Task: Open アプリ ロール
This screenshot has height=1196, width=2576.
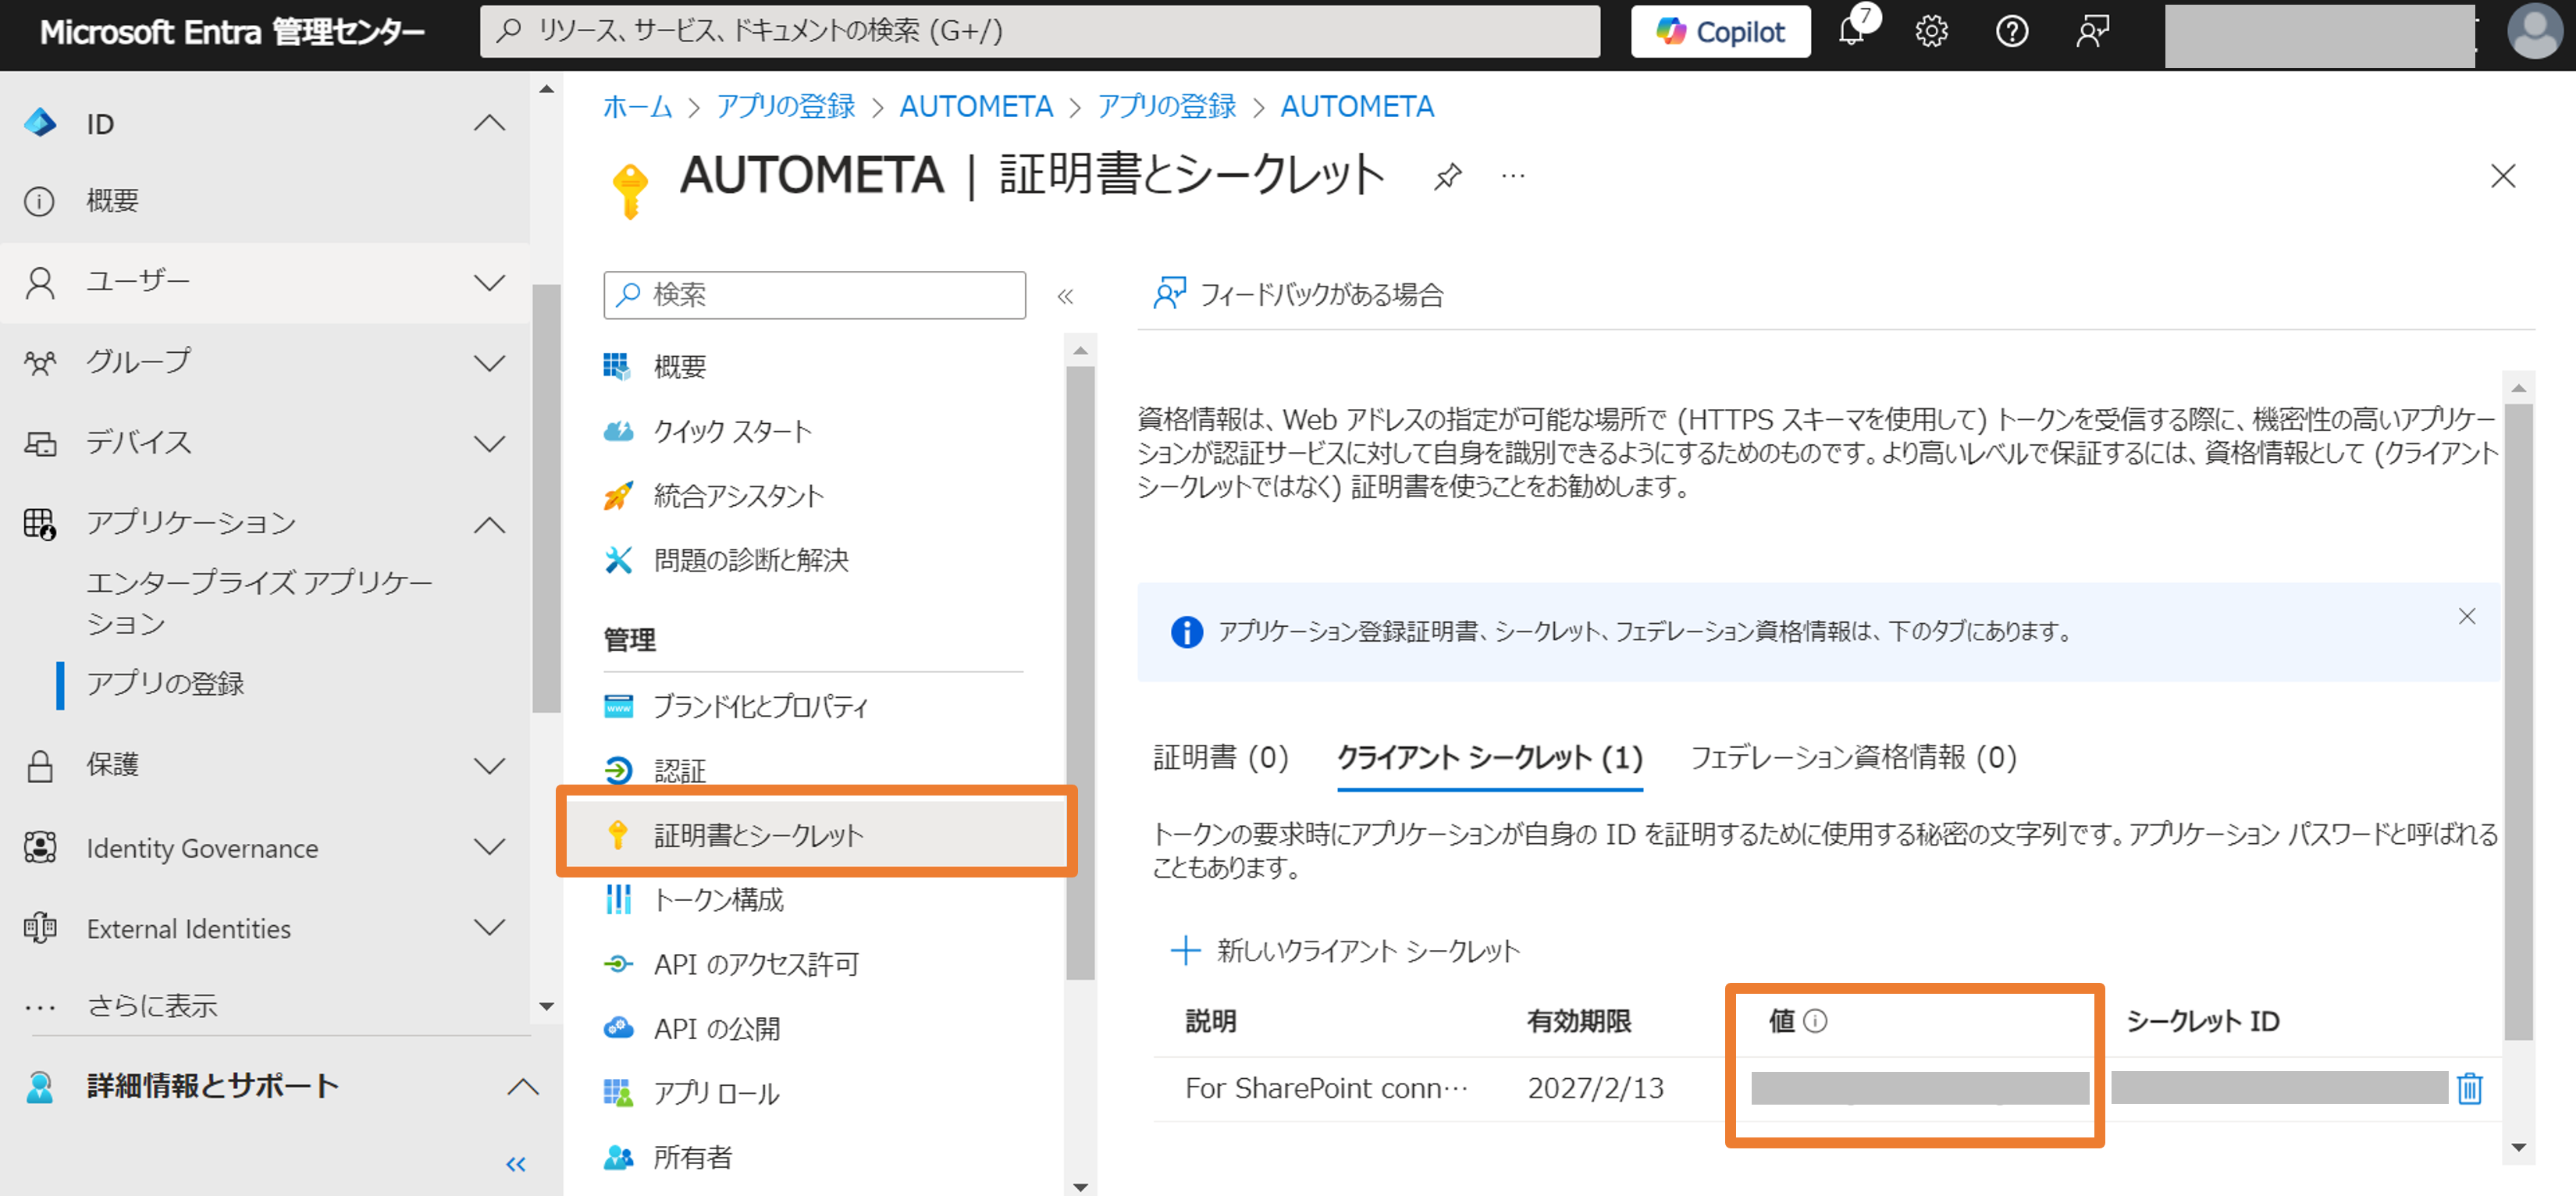Action: pos(716,1093)
